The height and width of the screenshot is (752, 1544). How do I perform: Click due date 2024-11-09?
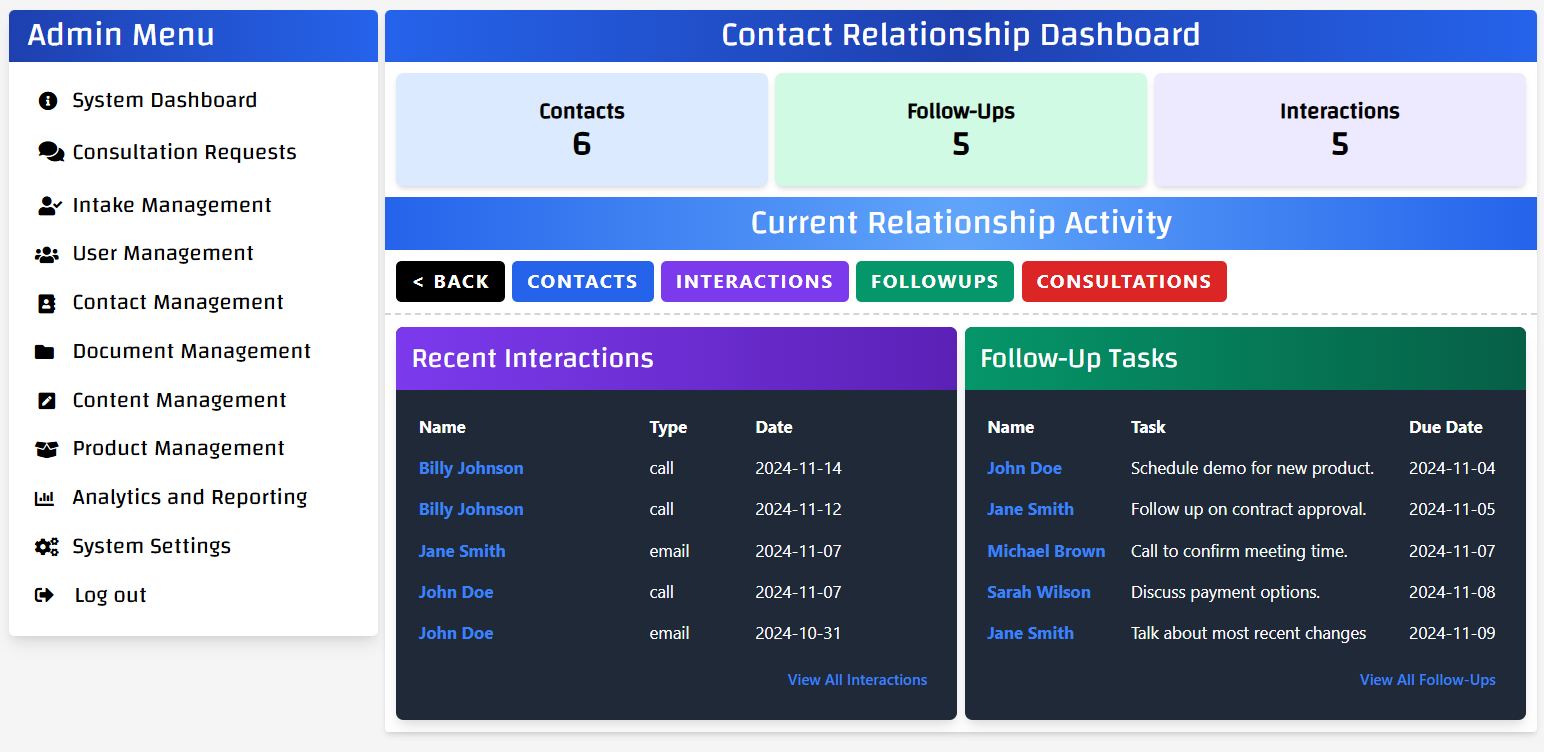[1452, 633]
